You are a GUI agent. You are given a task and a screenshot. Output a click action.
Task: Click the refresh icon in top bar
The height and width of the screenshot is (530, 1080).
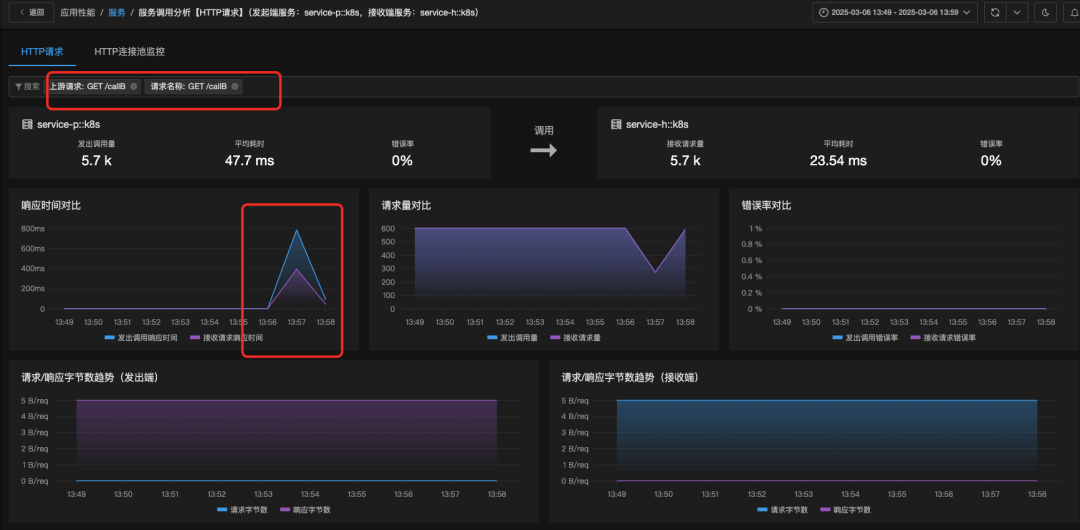tap(994, 13)
